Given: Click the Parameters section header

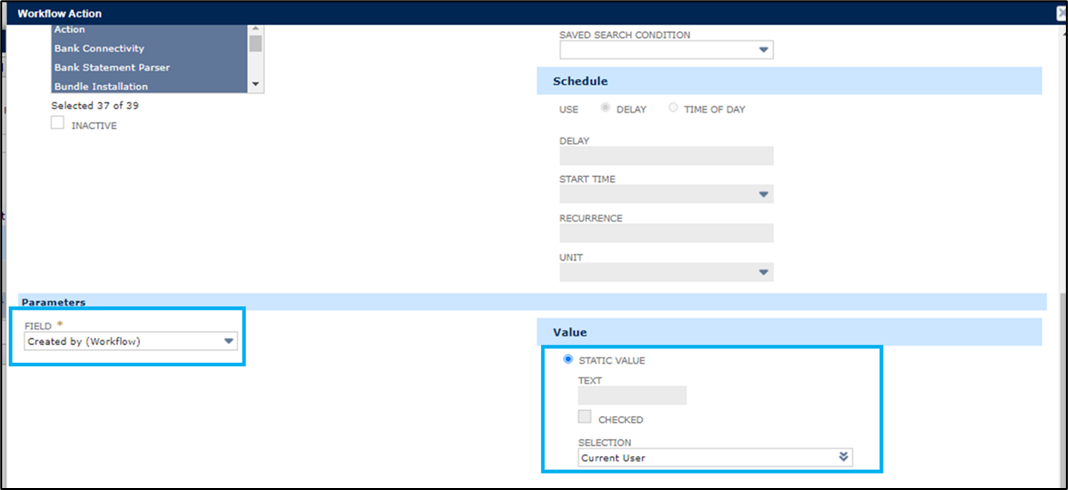Looking at the screenshot, I should (x=532, y=301).
